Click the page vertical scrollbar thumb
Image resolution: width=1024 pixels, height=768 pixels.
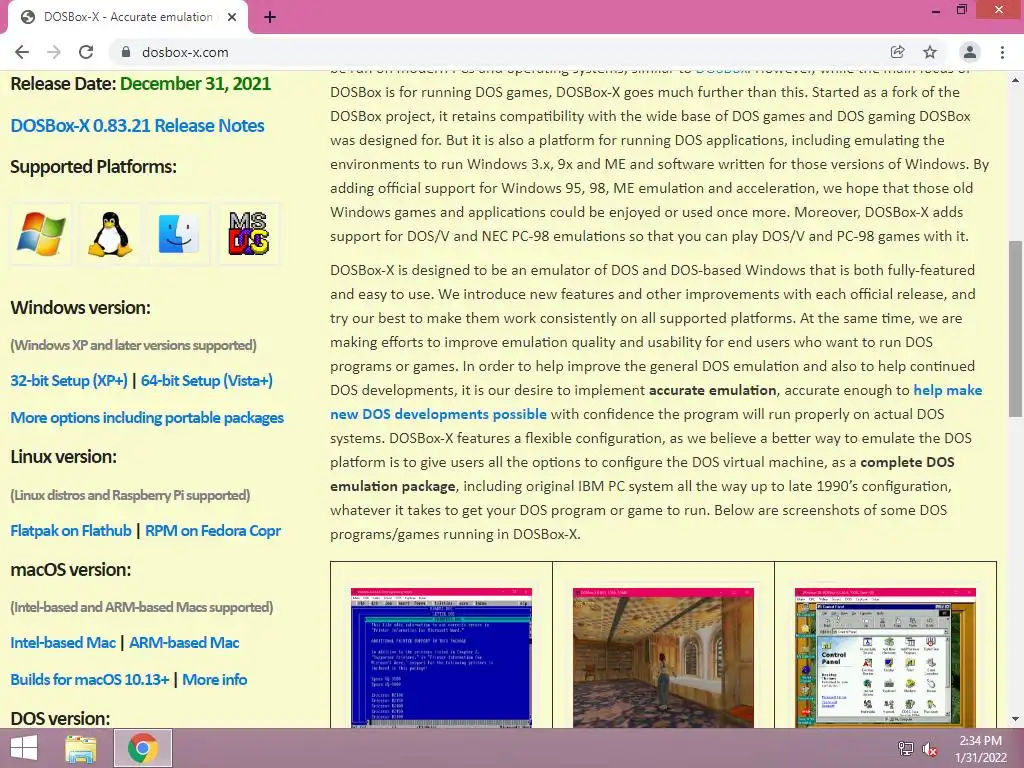coord(1015,328)
